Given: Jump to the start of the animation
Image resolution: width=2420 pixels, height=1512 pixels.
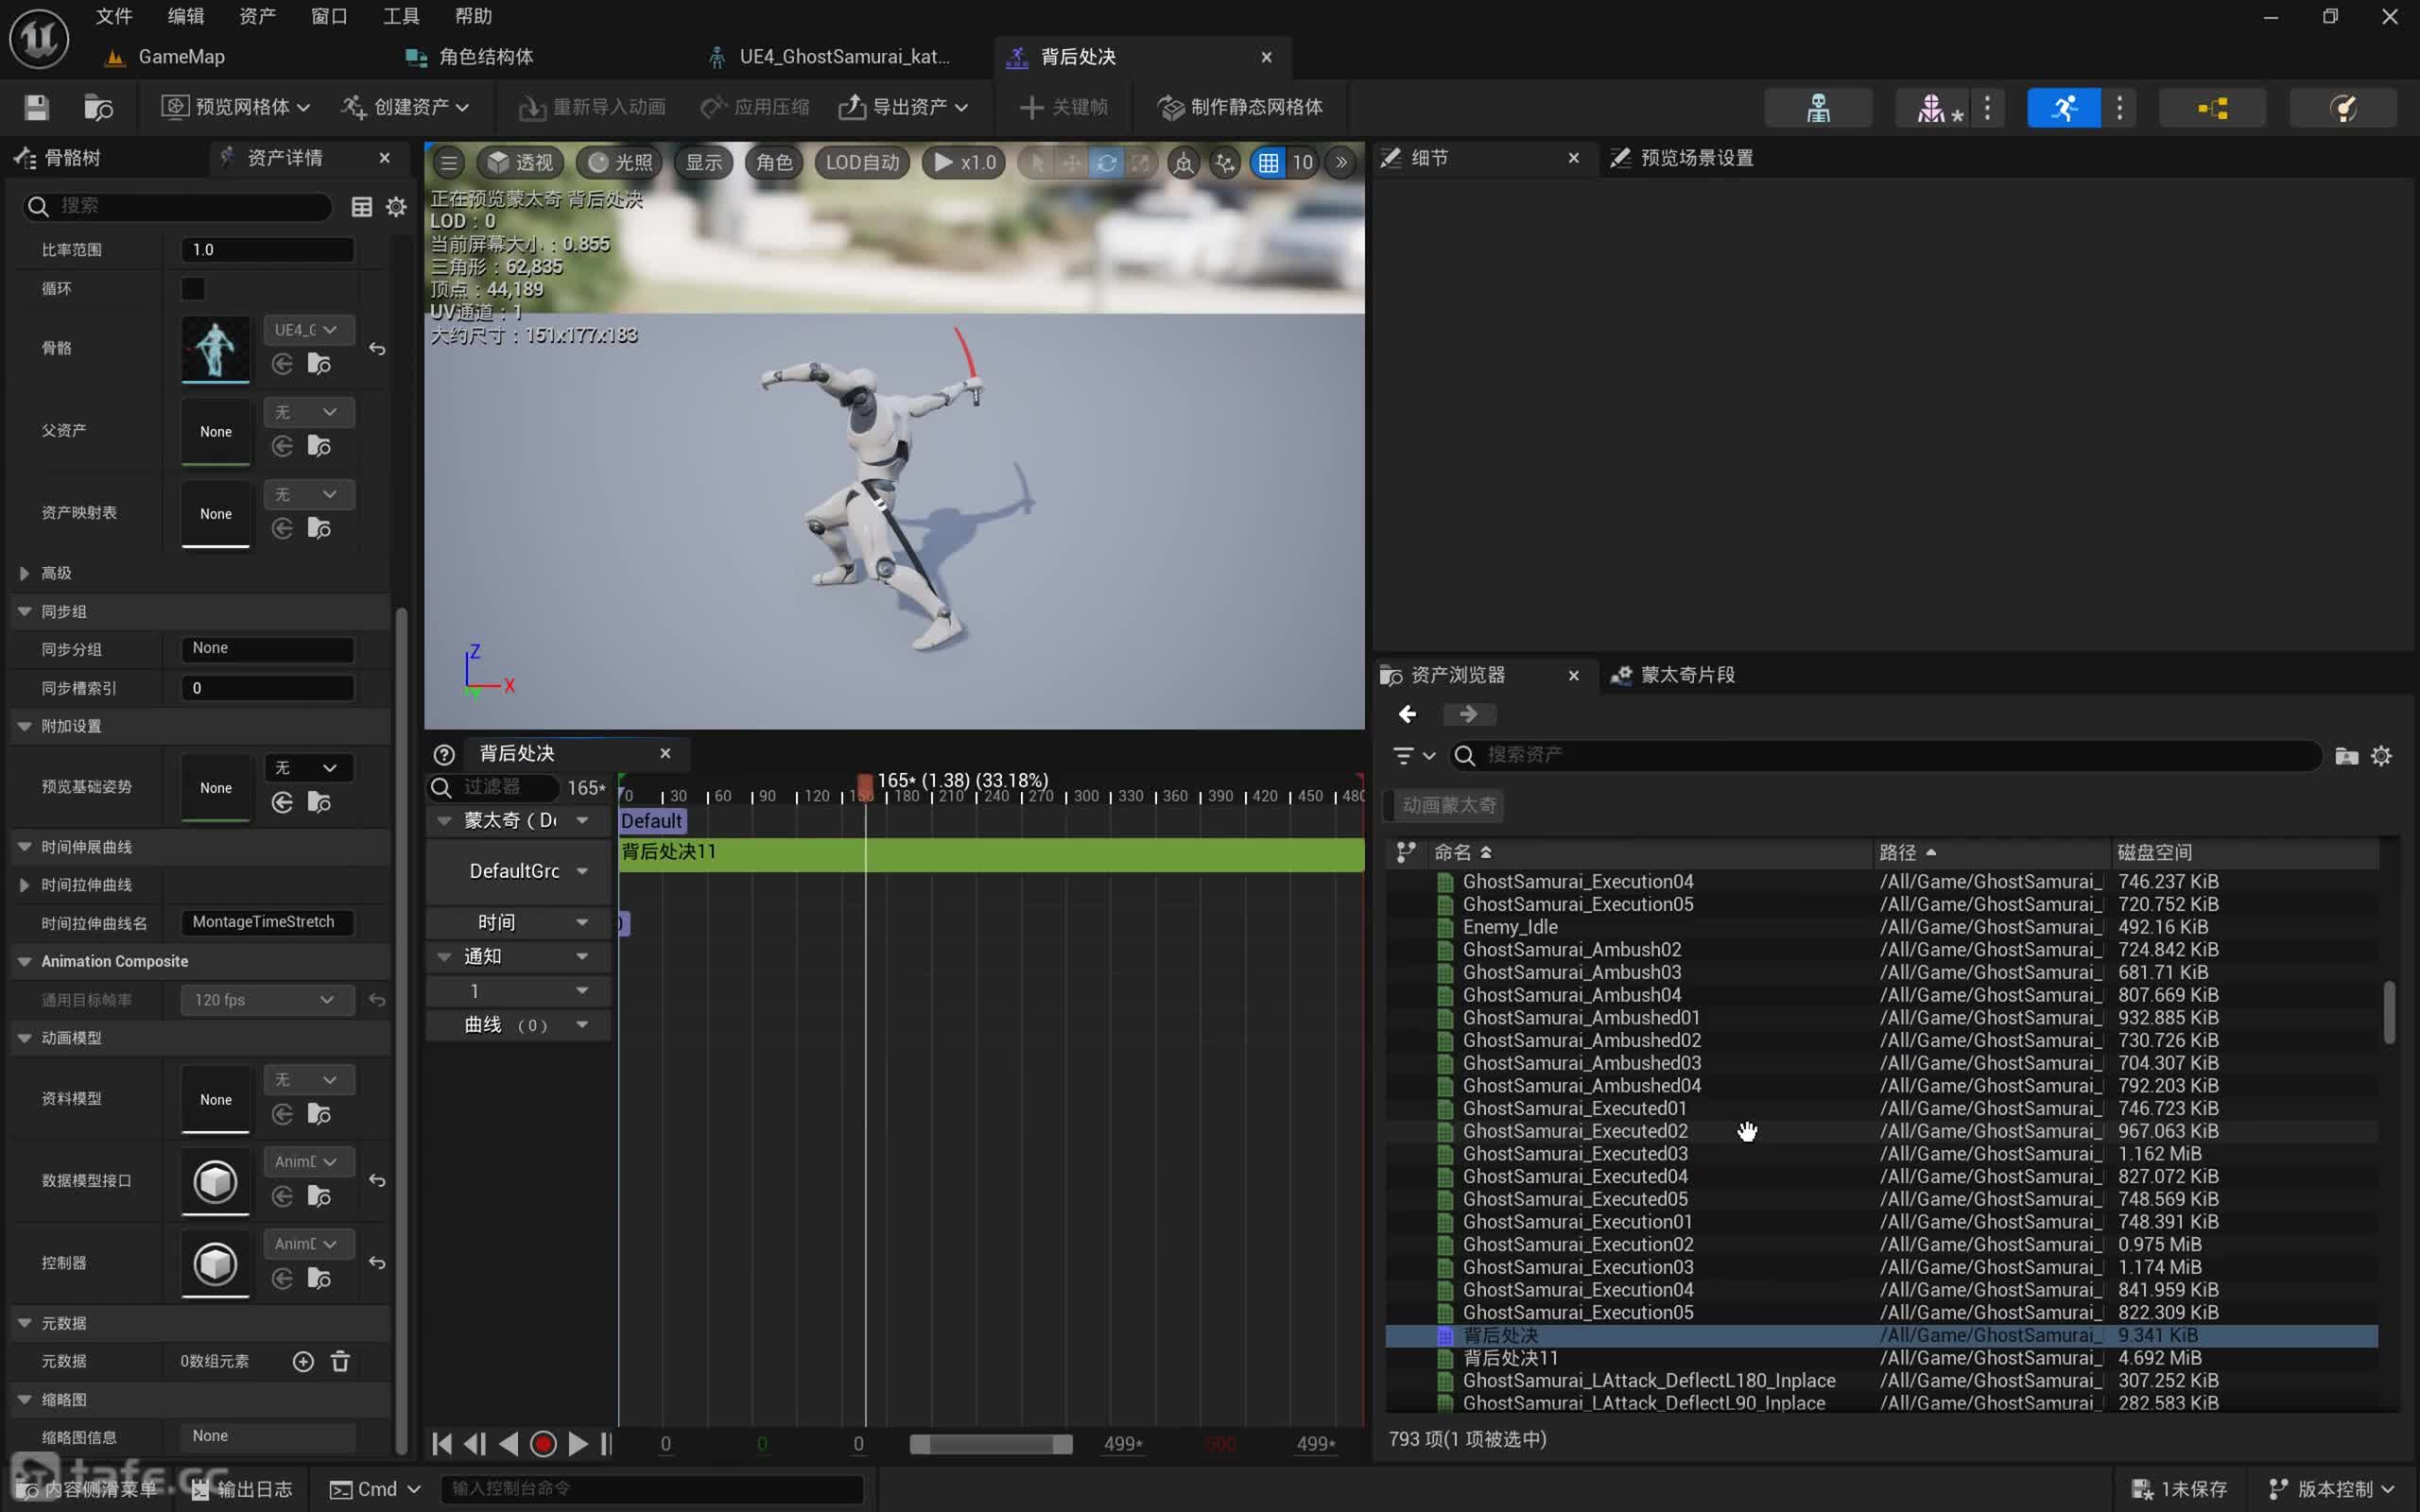Looking at the screenshot, I should coord(441,1443).
